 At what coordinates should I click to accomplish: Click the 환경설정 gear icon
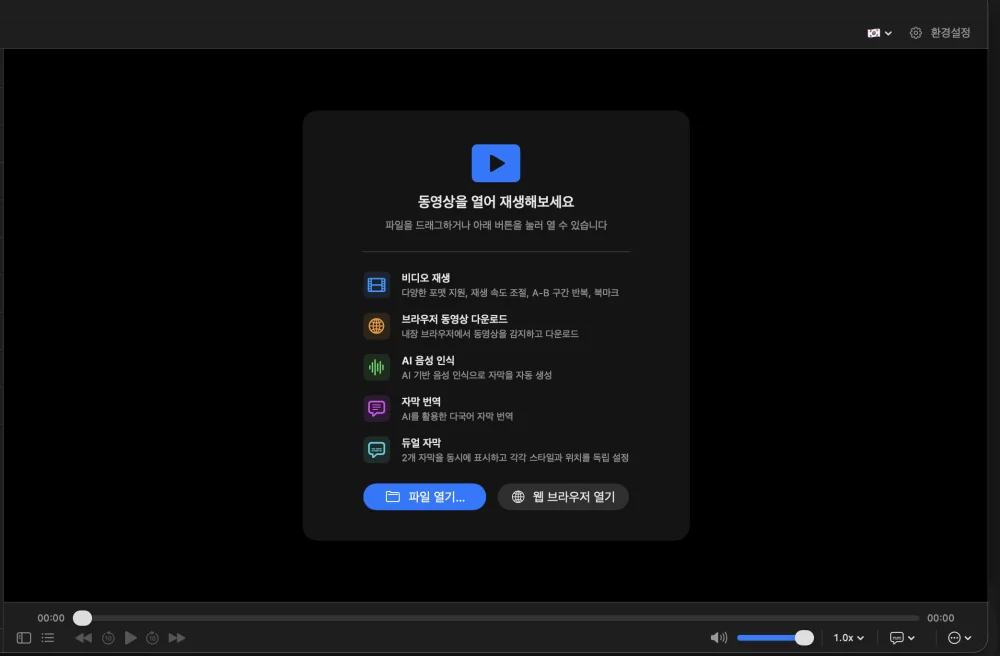[916, 33]
